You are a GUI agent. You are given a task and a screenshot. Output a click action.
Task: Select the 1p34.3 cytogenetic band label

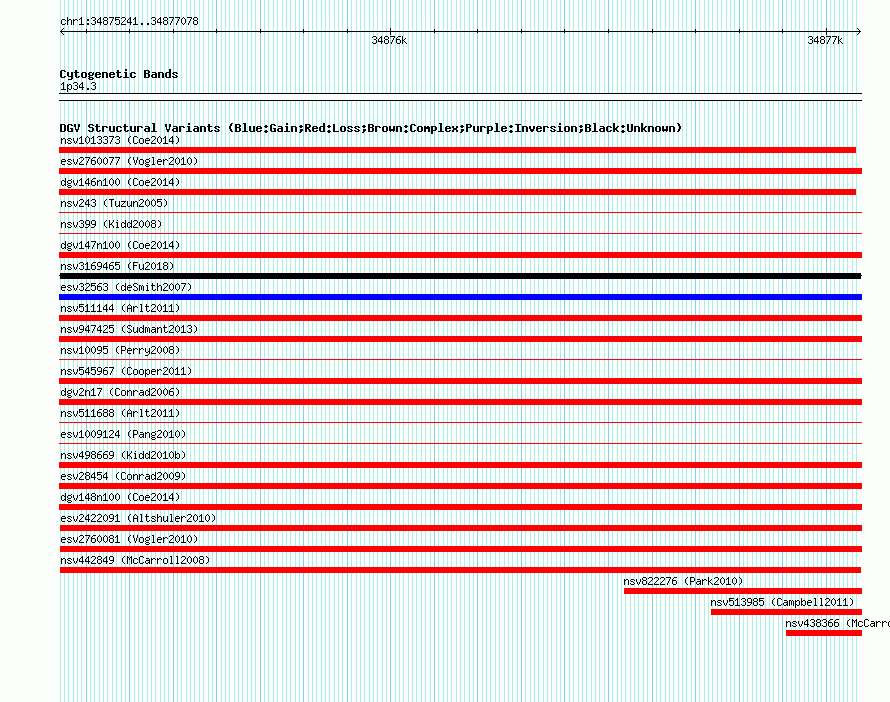click(78, 86)
